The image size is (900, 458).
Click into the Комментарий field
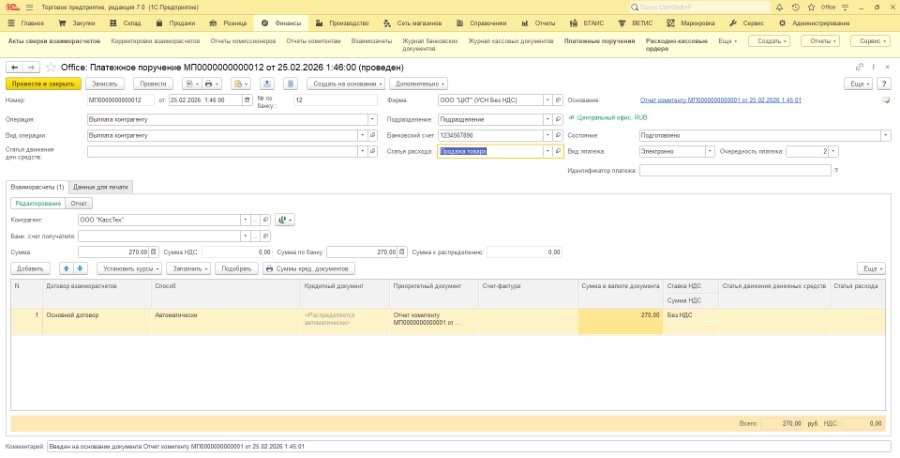coord(468,447)
